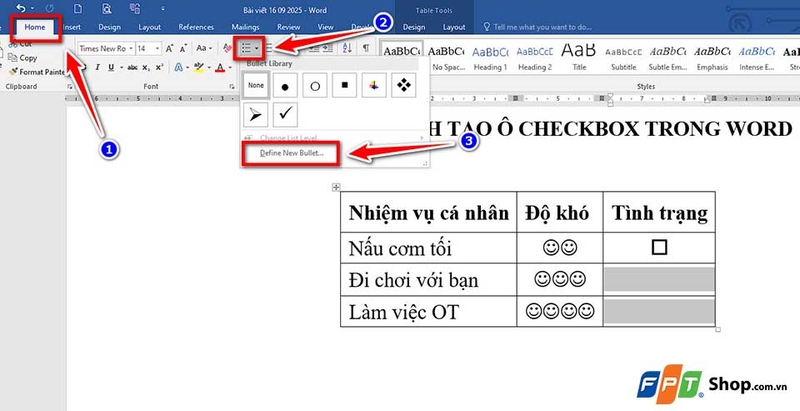The height and width of the screenshot is (411, 800).
Task: Choose the arrowhead bullet
Action: click(x=256, y=115)
